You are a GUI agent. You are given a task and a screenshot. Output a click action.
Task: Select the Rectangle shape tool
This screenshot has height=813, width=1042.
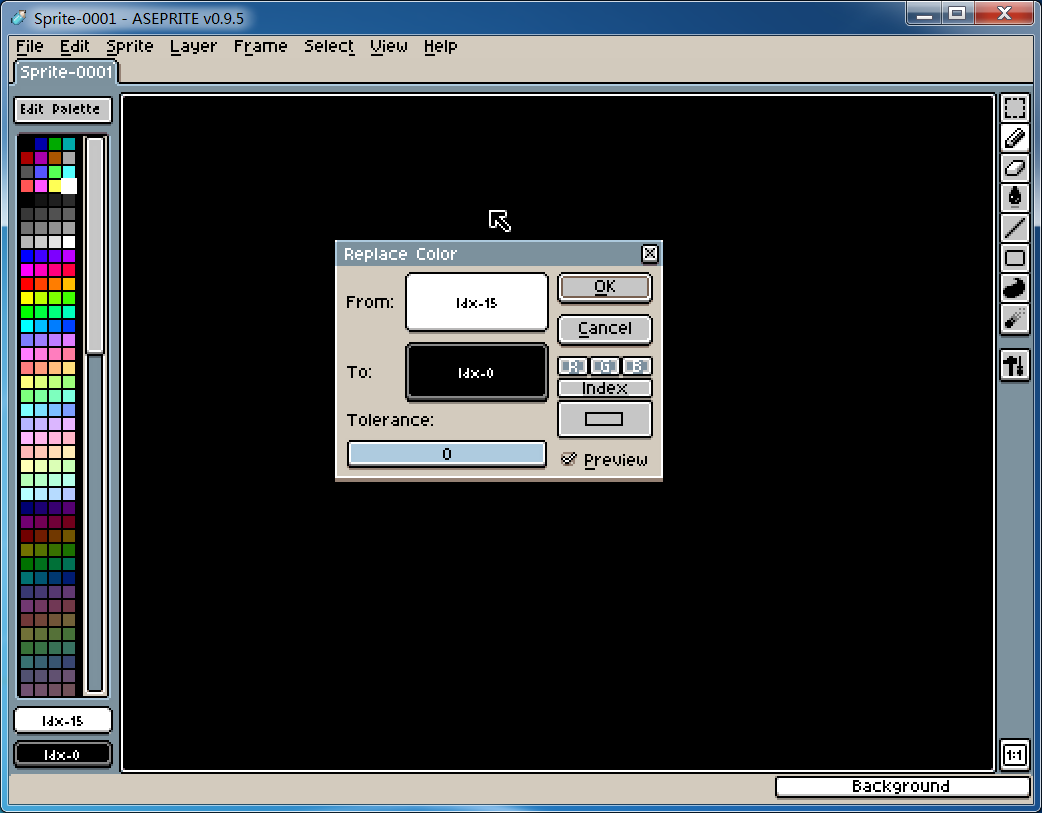[1014, 258]
